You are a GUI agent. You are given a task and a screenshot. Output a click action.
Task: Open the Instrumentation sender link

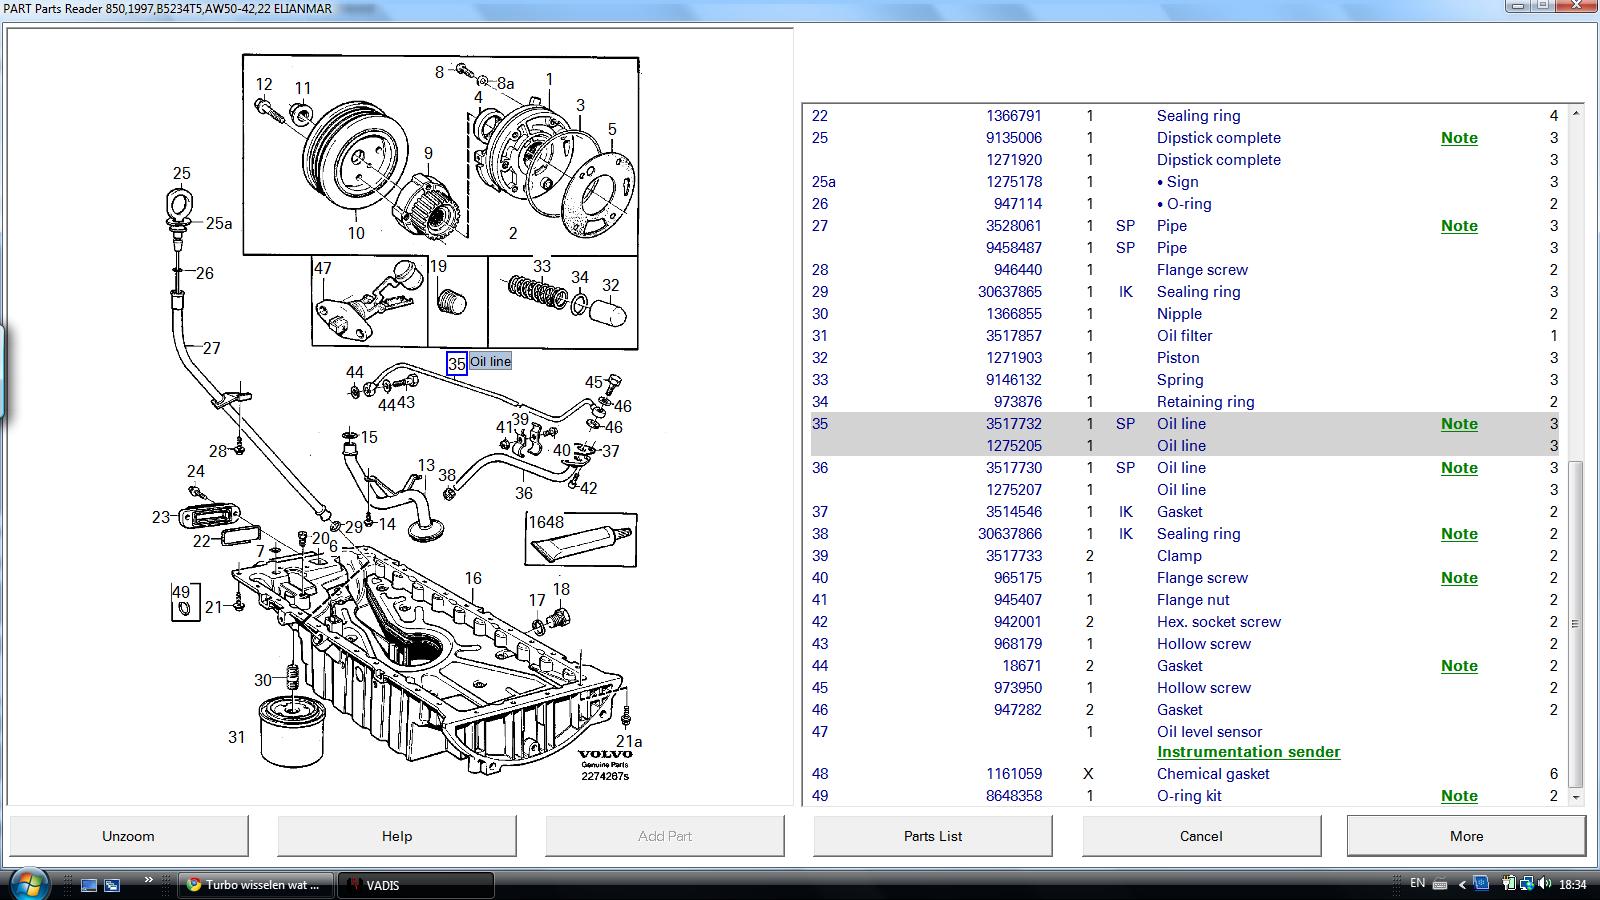pyautogui.click(x=1248, y=752)
